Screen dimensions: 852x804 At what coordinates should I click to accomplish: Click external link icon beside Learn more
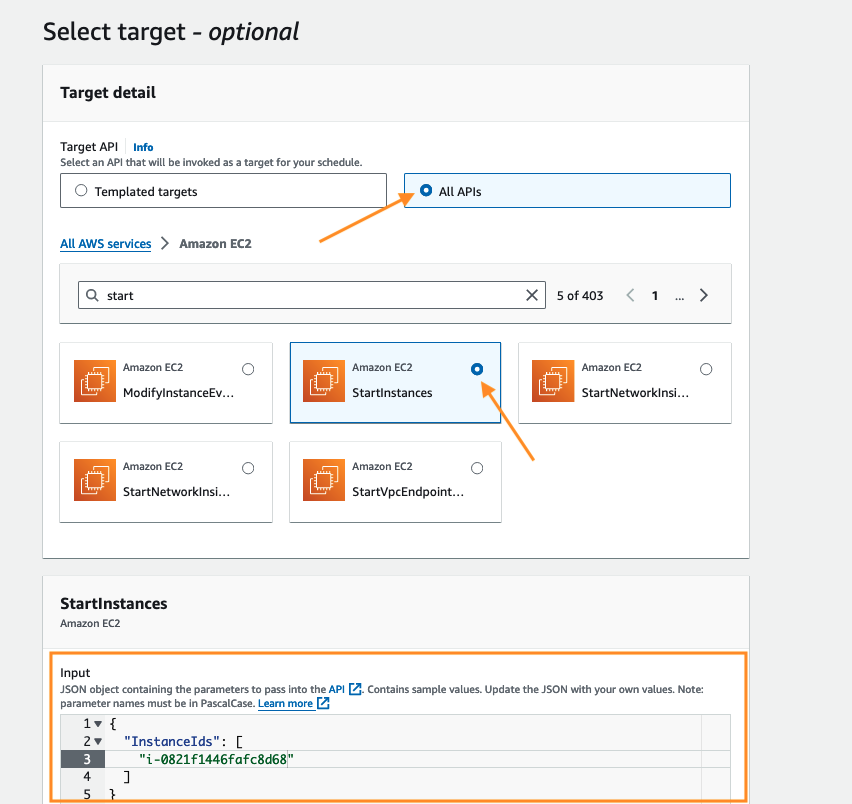[323, 704]
